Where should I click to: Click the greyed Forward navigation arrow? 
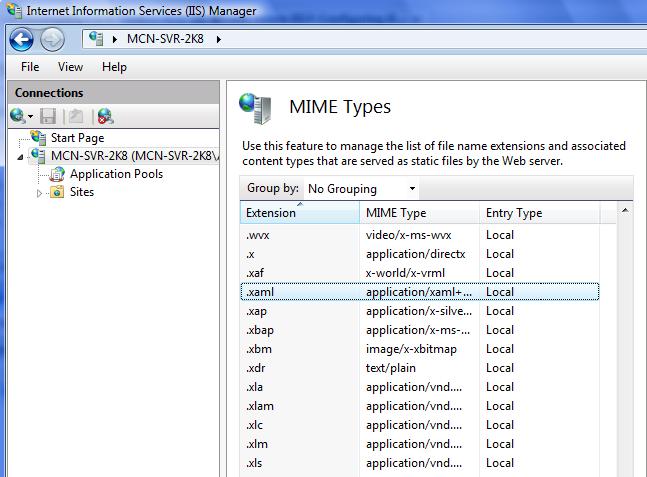point(52,40)
